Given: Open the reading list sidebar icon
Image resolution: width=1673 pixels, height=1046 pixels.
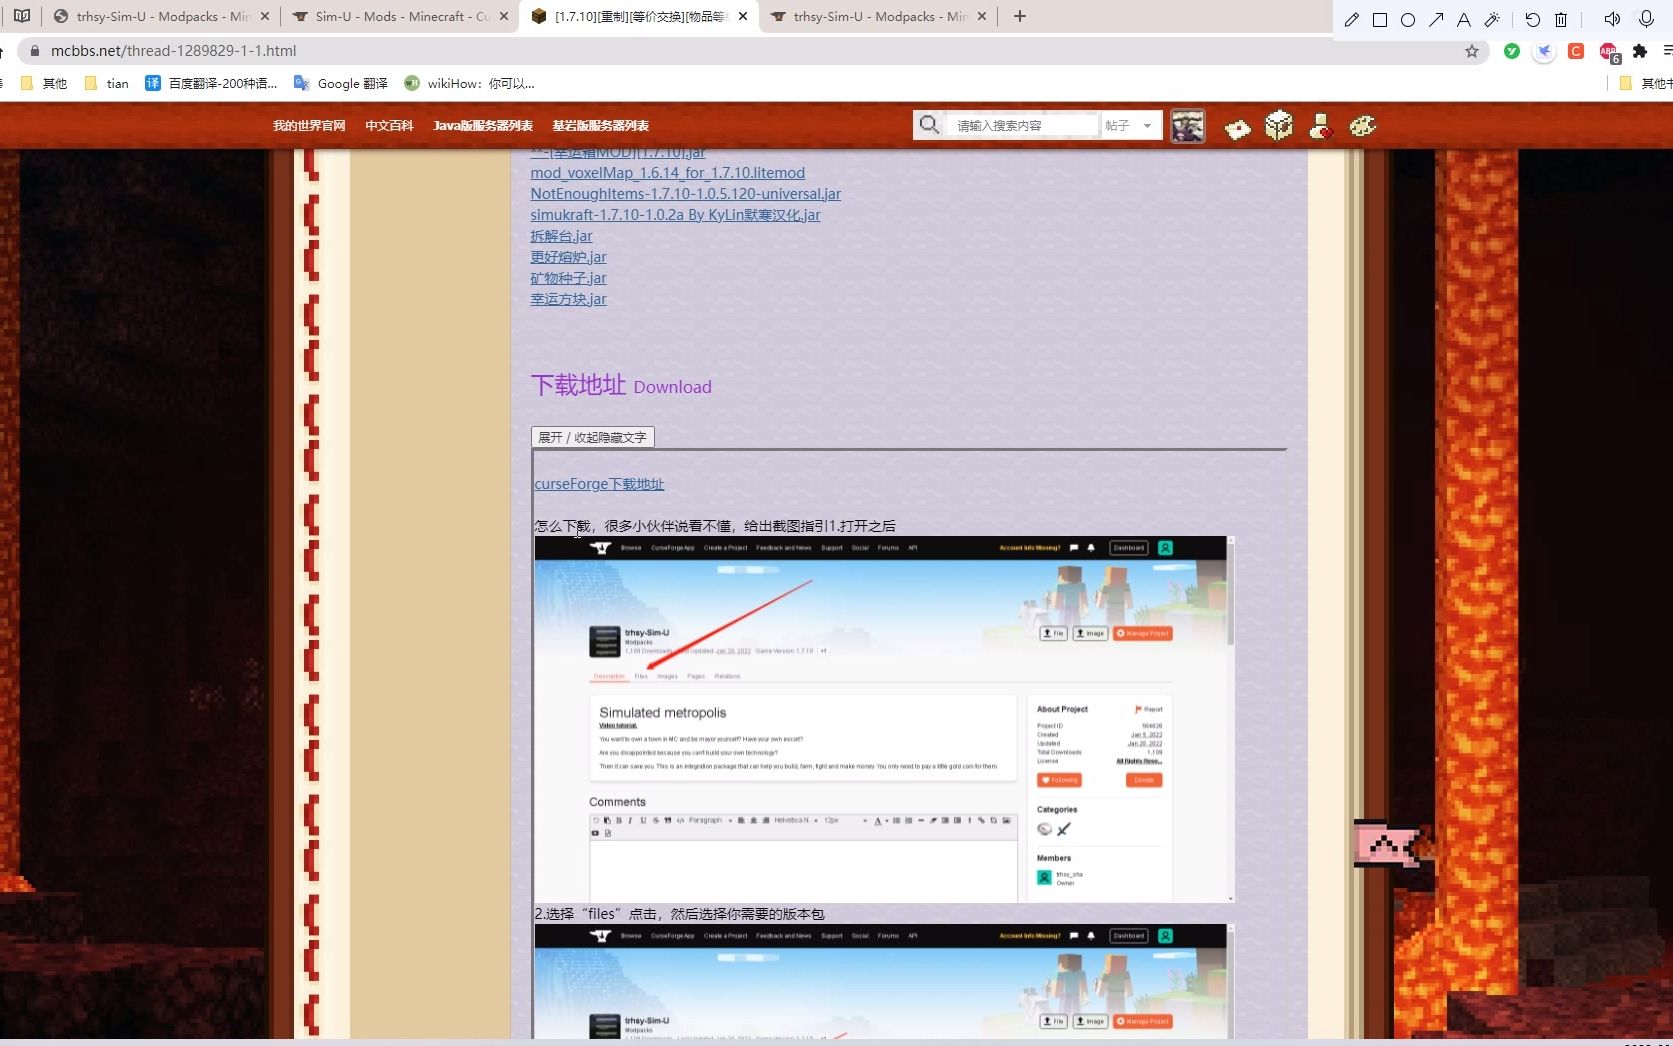Looking at the screenshot, I should click(x=21, y=16).
